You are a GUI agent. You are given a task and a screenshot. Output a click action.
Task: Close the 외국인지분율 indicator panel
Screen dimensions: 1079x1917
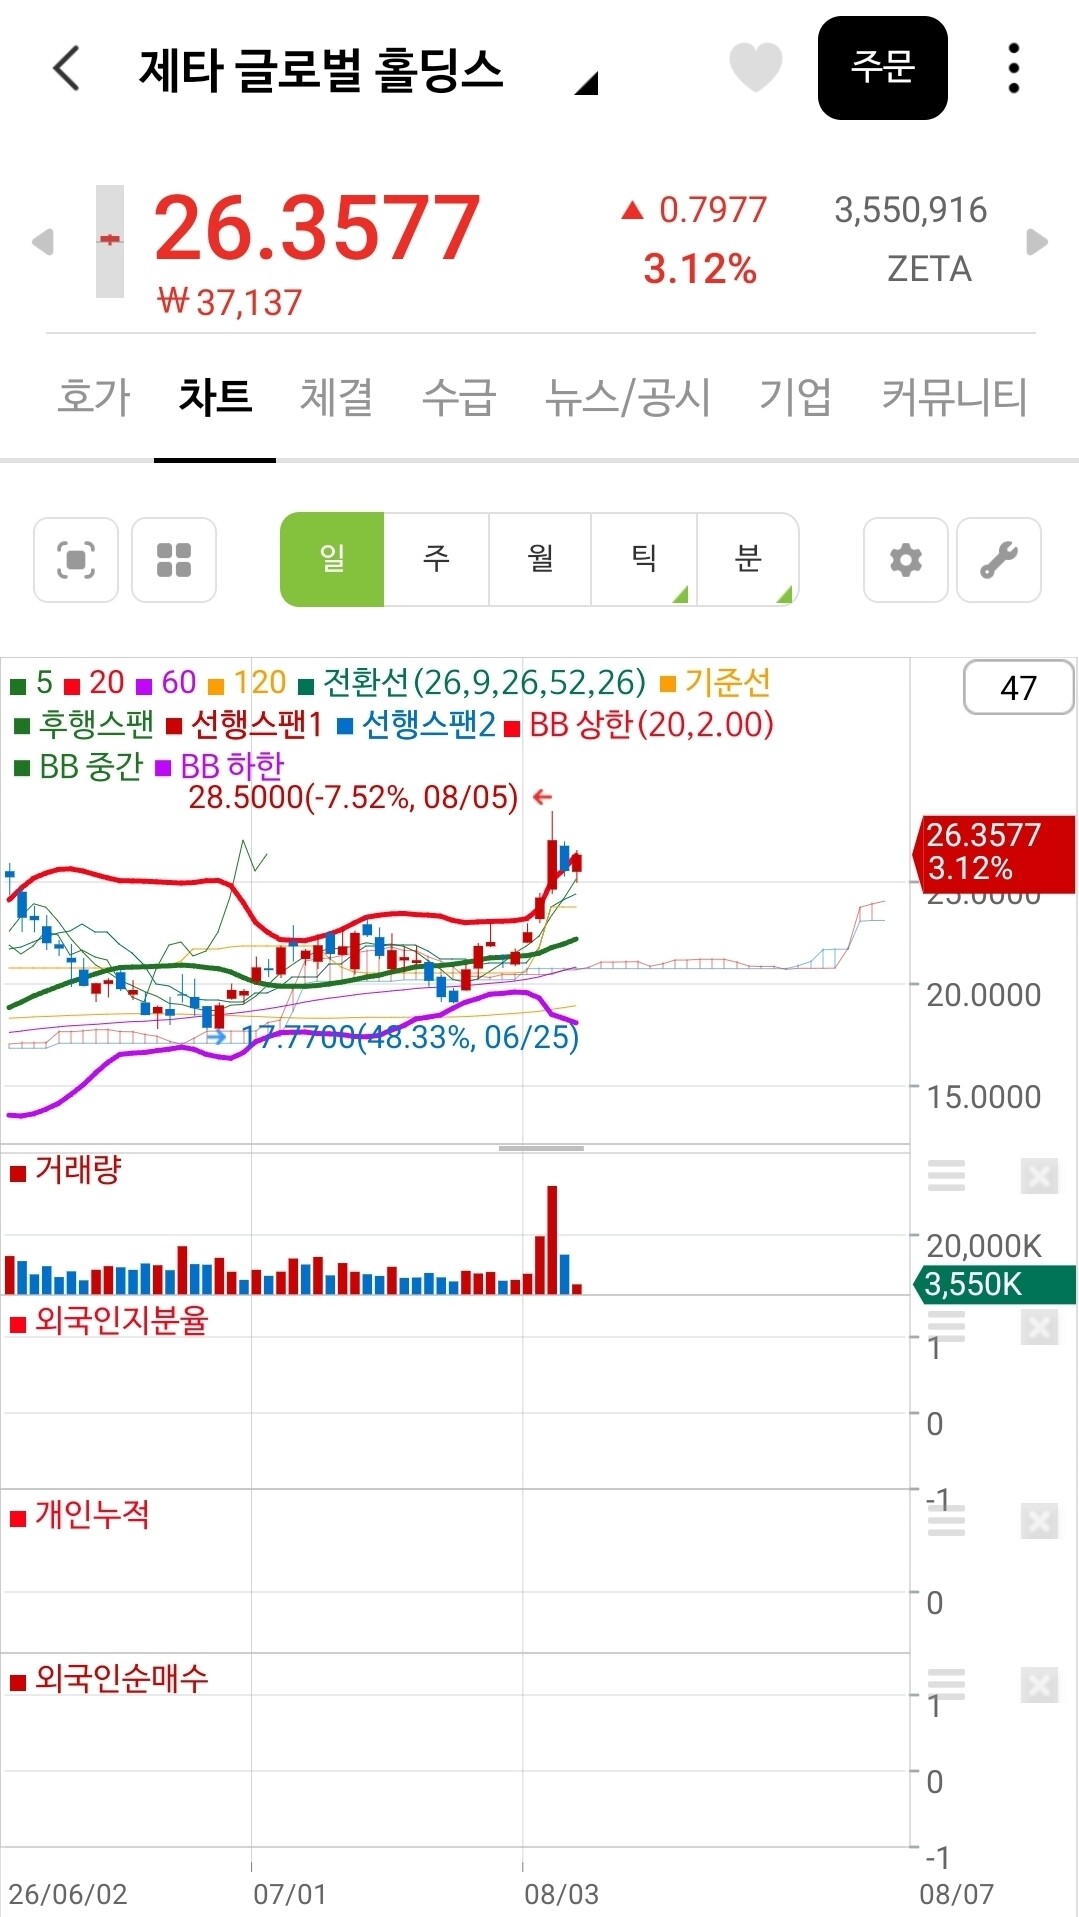(x=1039, y=1327)
